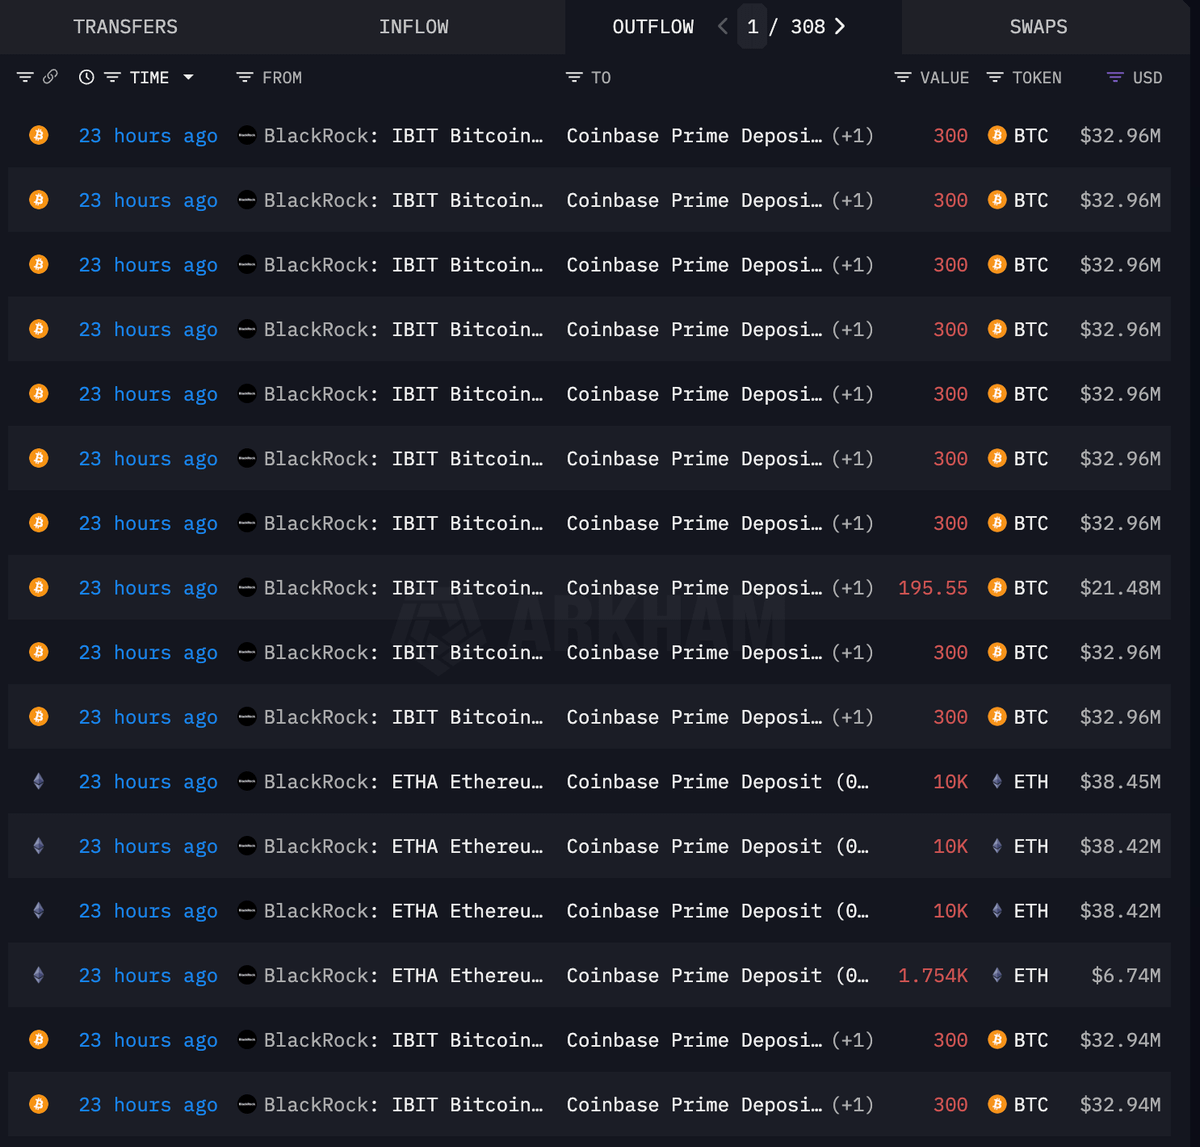The height and width of the screenshot is (1147, 1200).
Task: Click the Bitcoin icon on the first row
Action: 38,135
